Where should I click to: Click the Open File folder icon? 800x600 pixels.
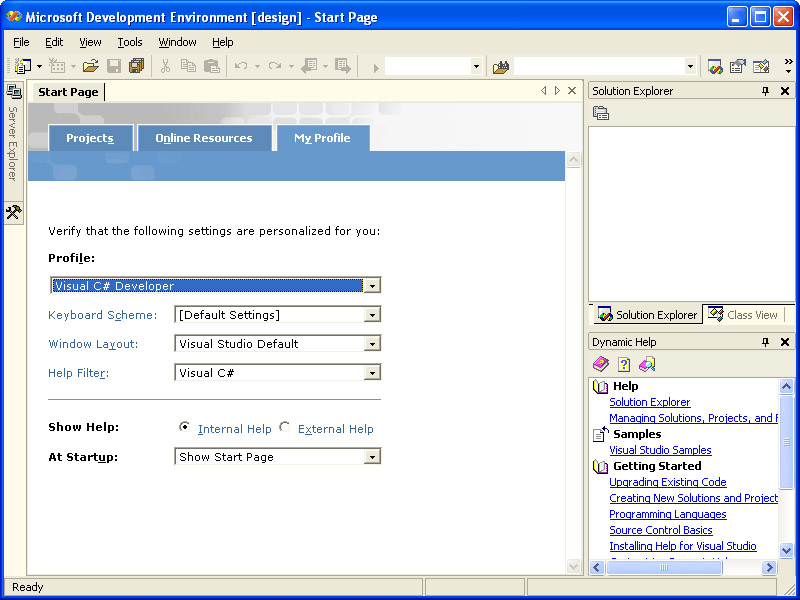[x=90, y=66]
